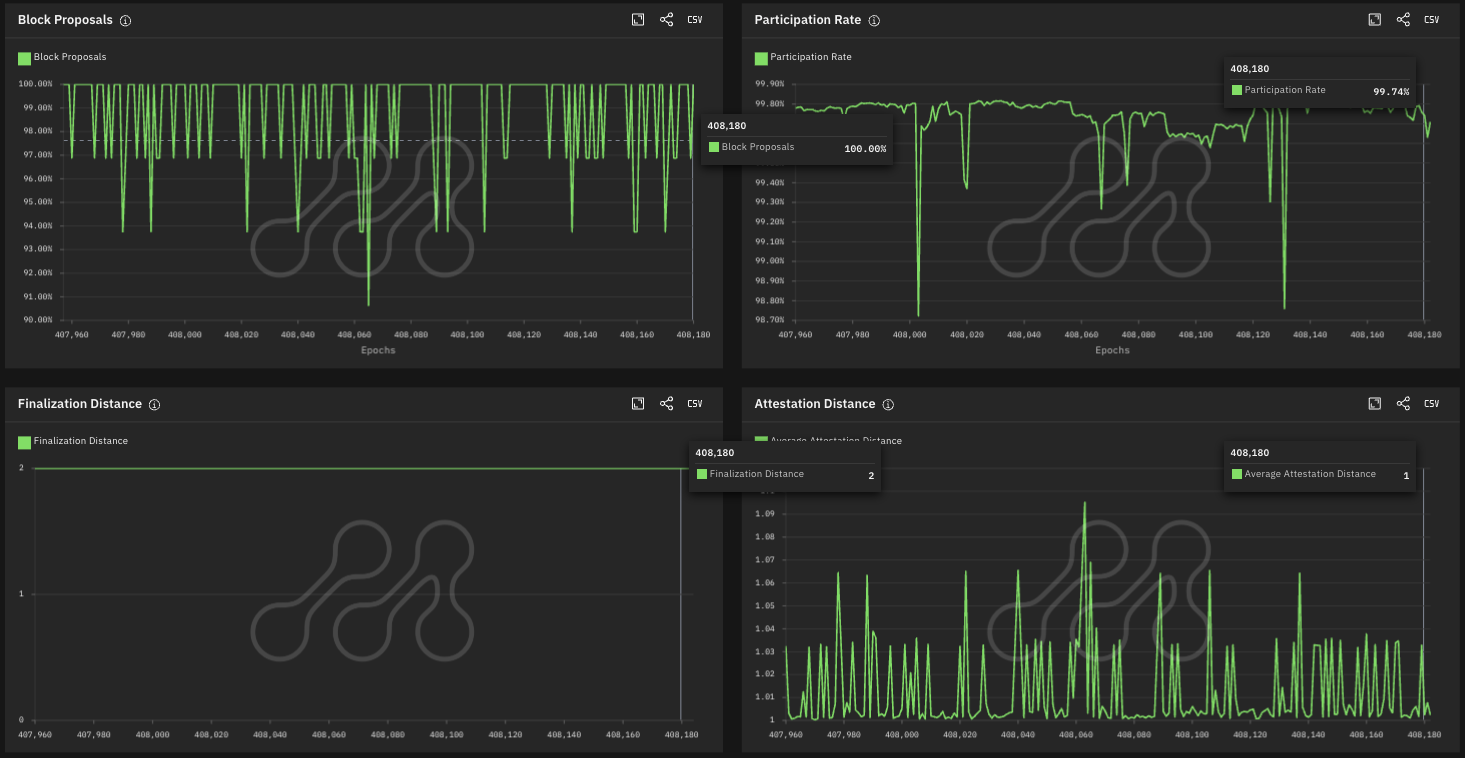Export Attestation Distance CSV file

[x=1431, y=404]
